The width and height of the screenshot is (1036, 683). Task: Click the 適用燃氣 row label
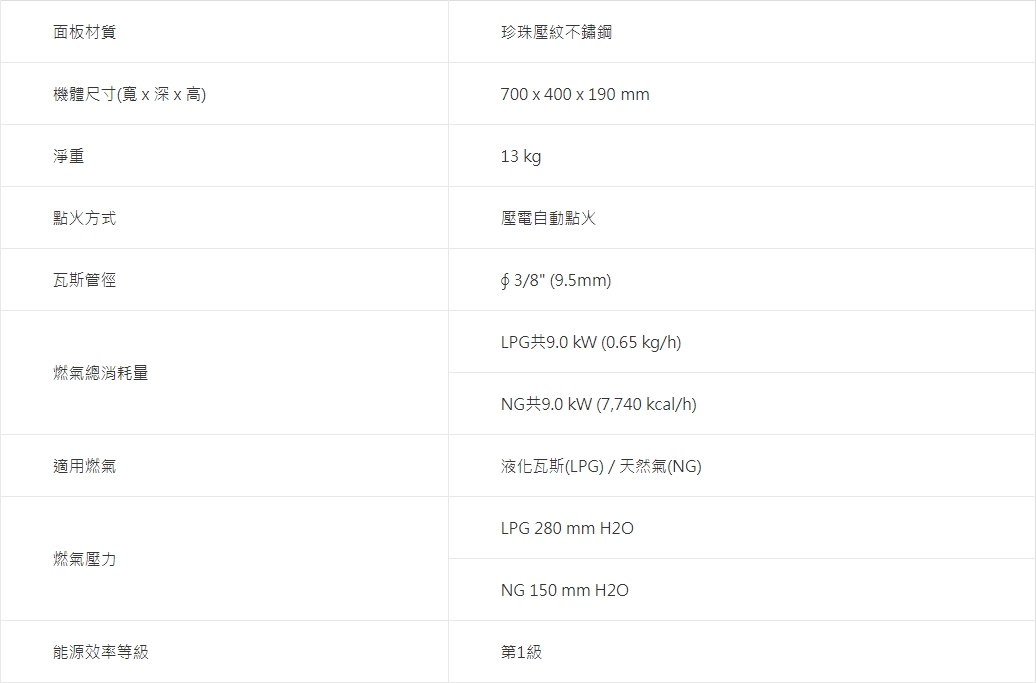coord(85,466)
